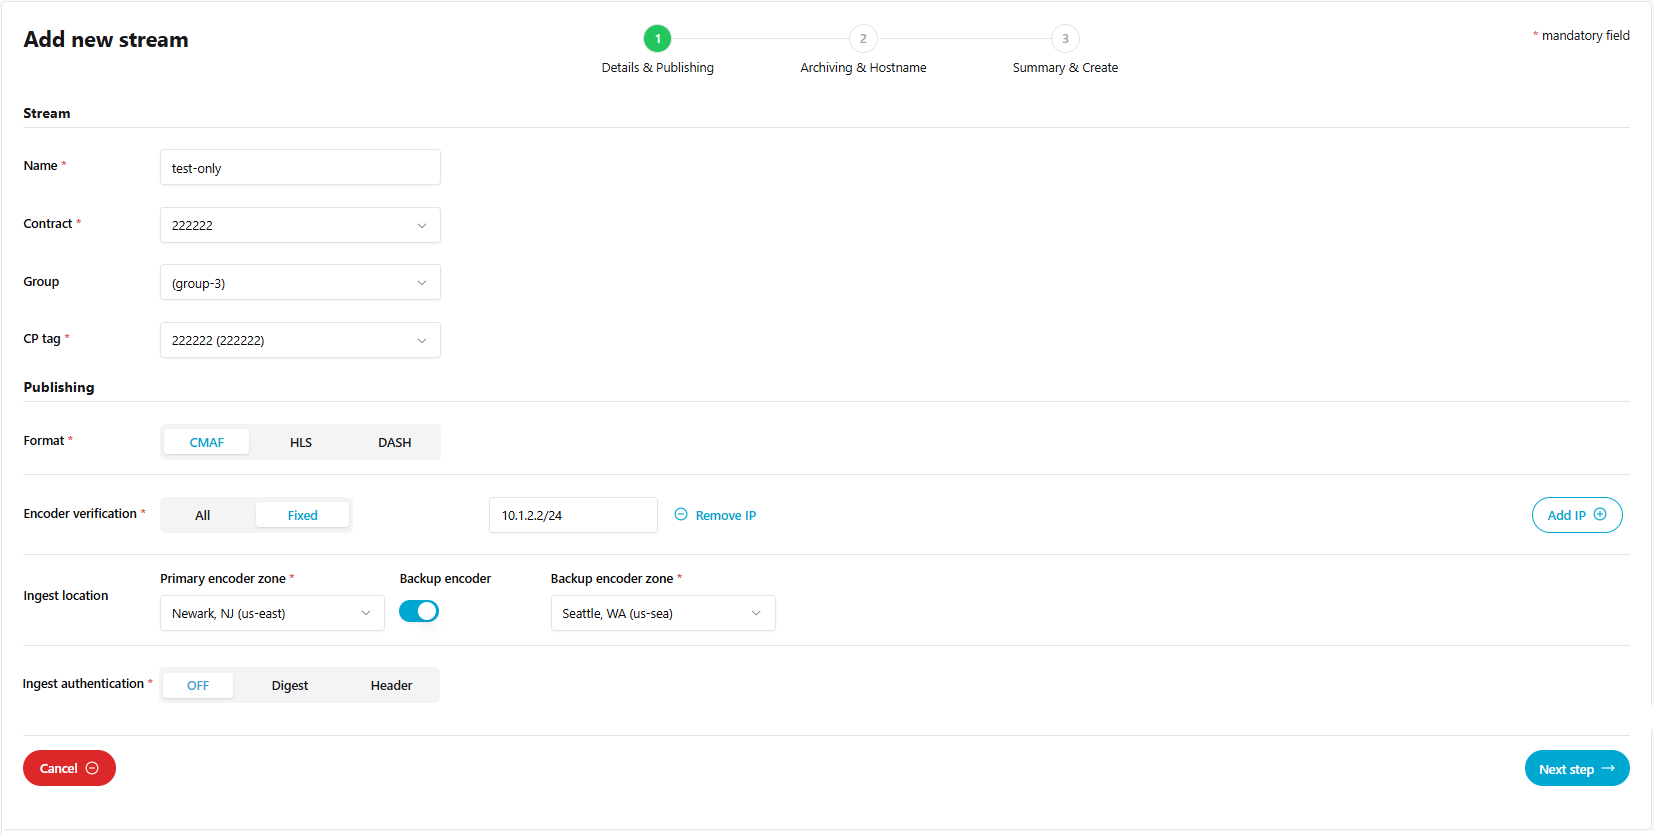1654x835 pixels.
Task: Expand the Group dropdown
Action: (x=300, y=283)
